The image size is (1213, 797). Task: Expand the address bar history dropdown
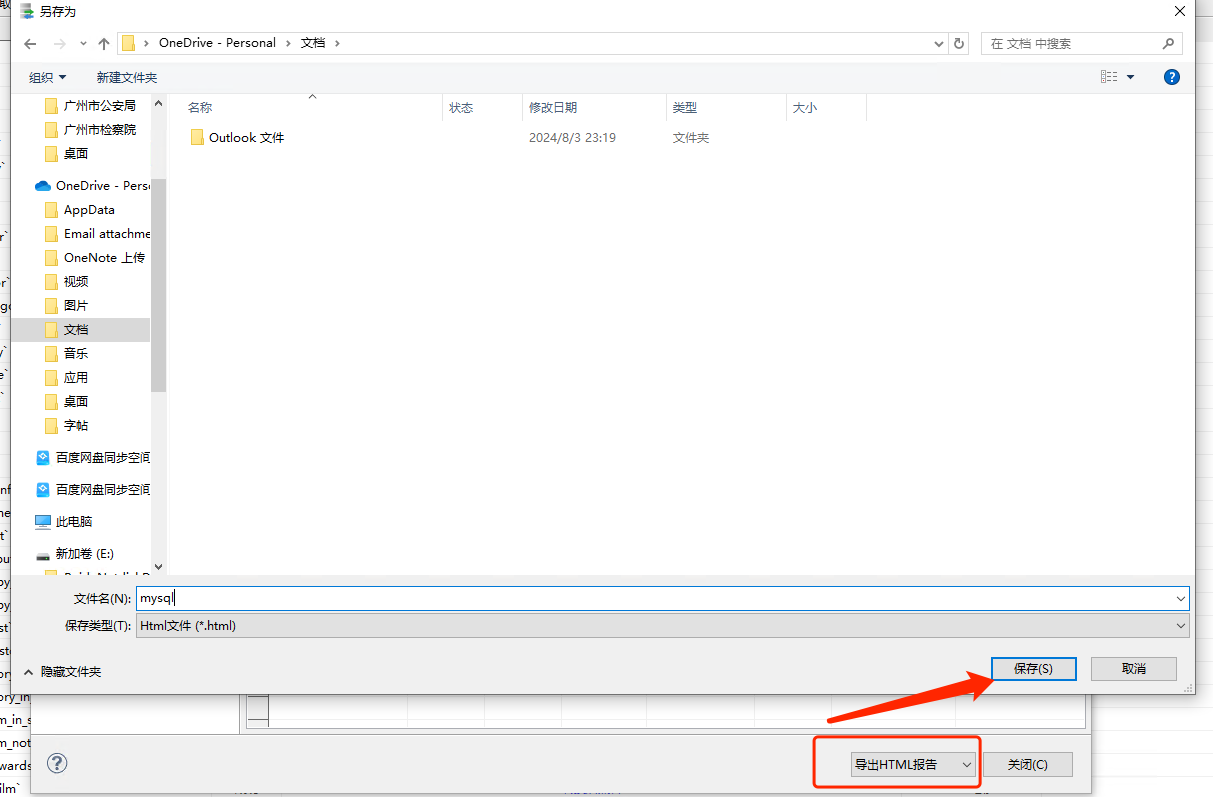click(x=939, y=43)
